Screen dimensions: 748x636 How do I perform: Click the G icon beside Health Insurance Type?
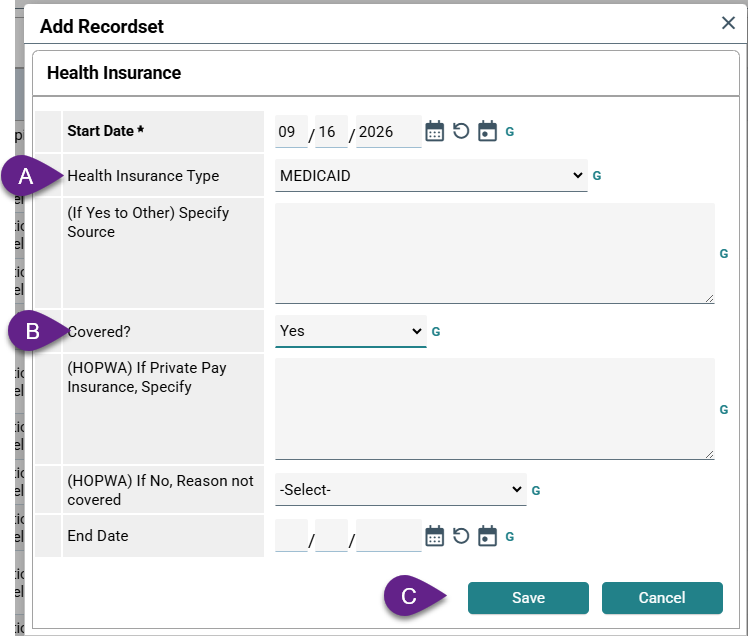[x=596, y=176]
